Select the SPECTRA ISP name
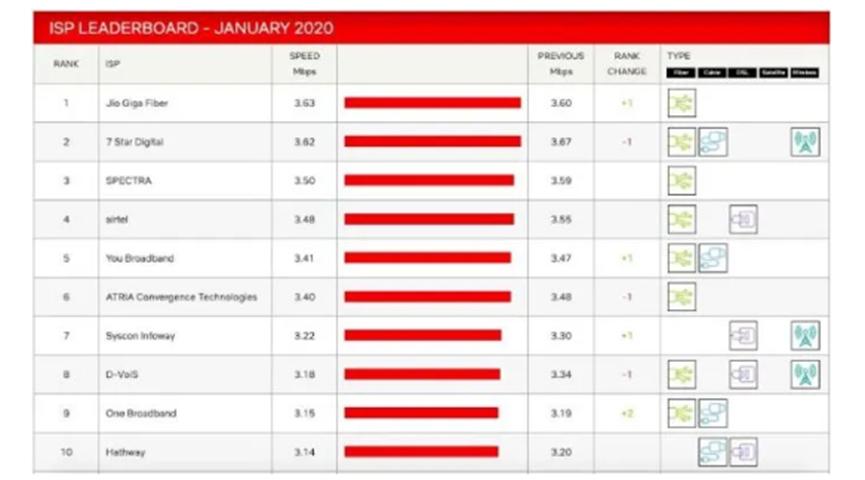 coord(129,180)
